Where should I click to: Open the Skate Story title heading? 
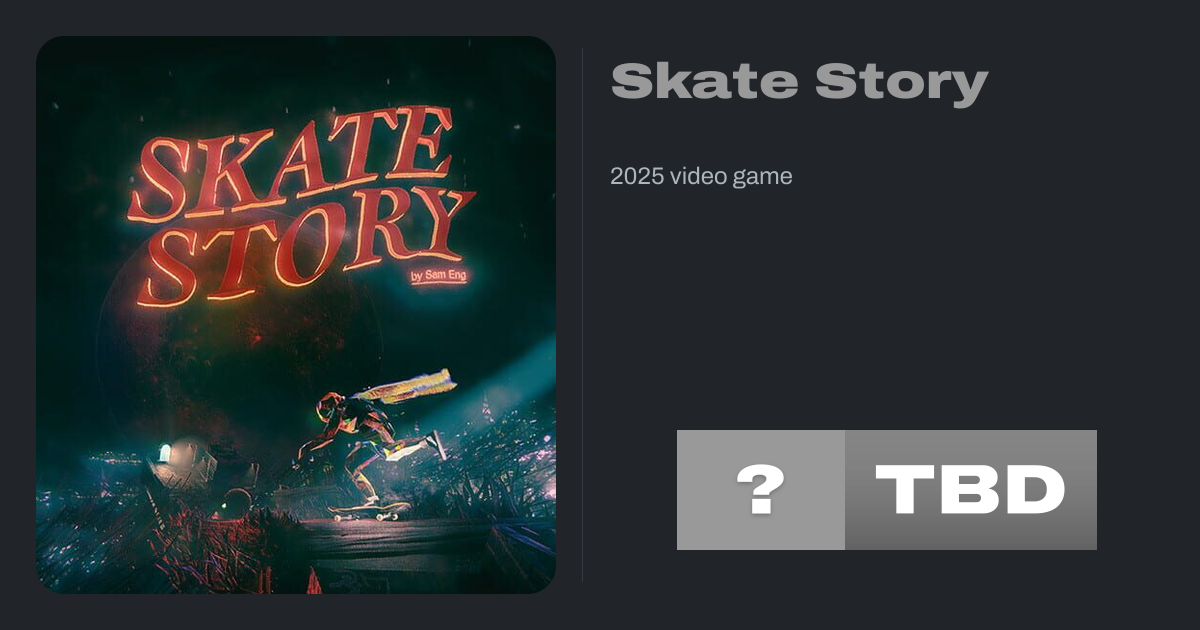coord(799,82)
